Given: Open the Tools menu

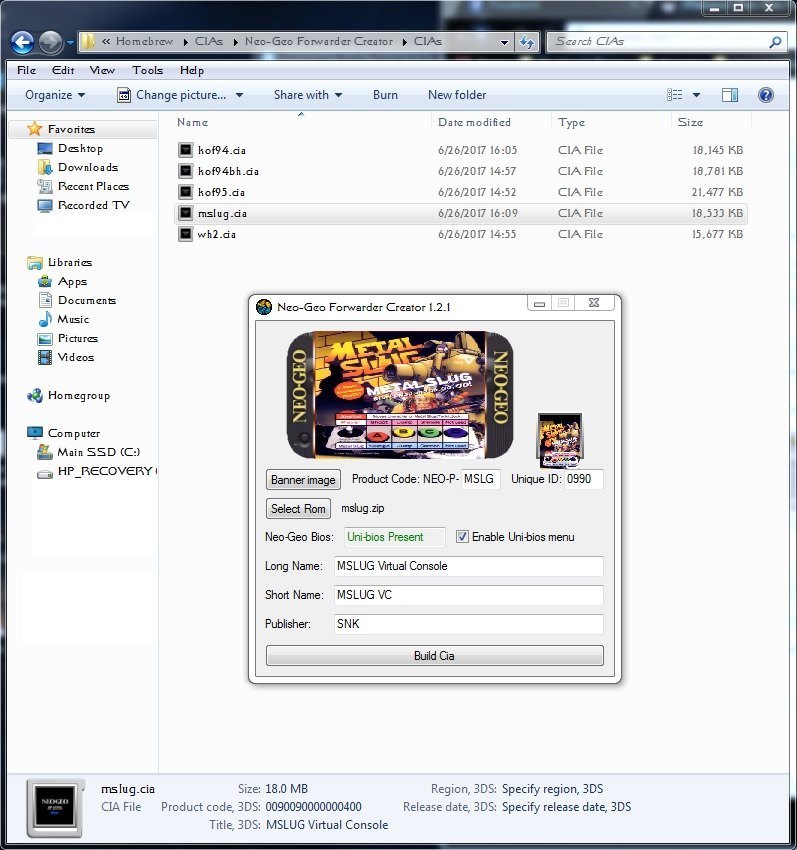Looking at the screenshot, I should tap(147, 70).
